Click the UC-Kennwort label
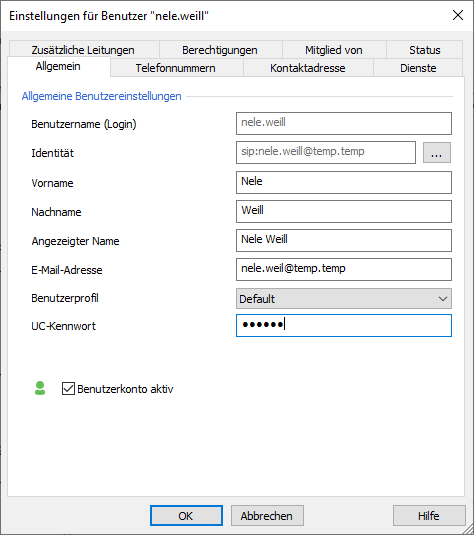Image resolution: width=474 pixels, height=535 pixels. click(63, 326)
